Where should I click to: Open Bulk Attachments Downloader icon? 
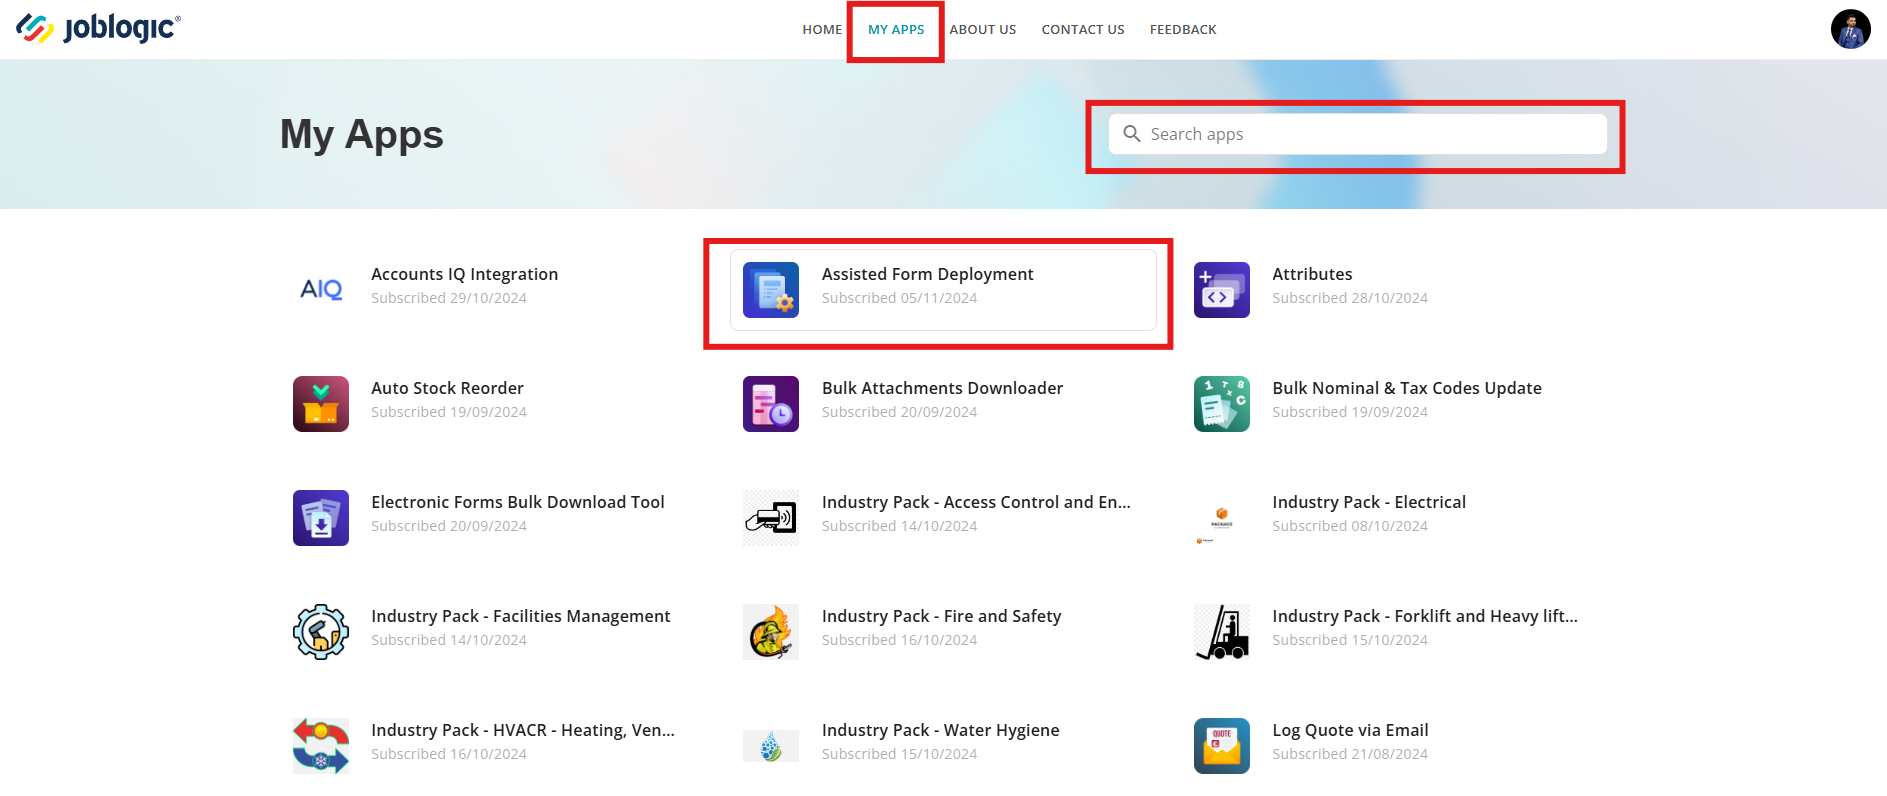[x=771, y=404]
